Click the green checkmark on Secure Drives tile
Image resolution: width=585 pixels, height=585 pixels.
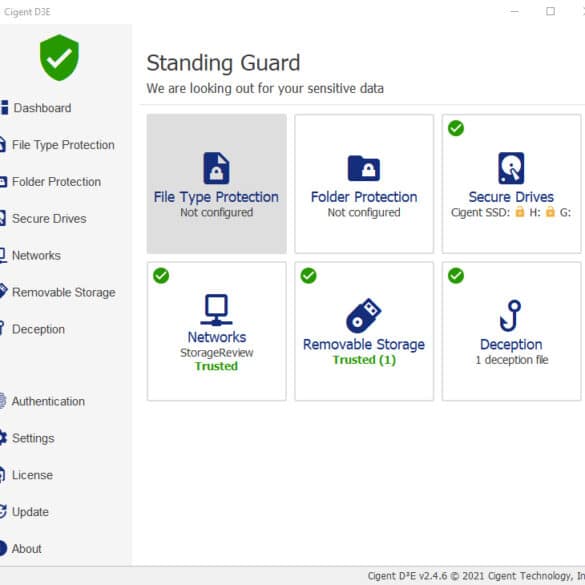456,128
